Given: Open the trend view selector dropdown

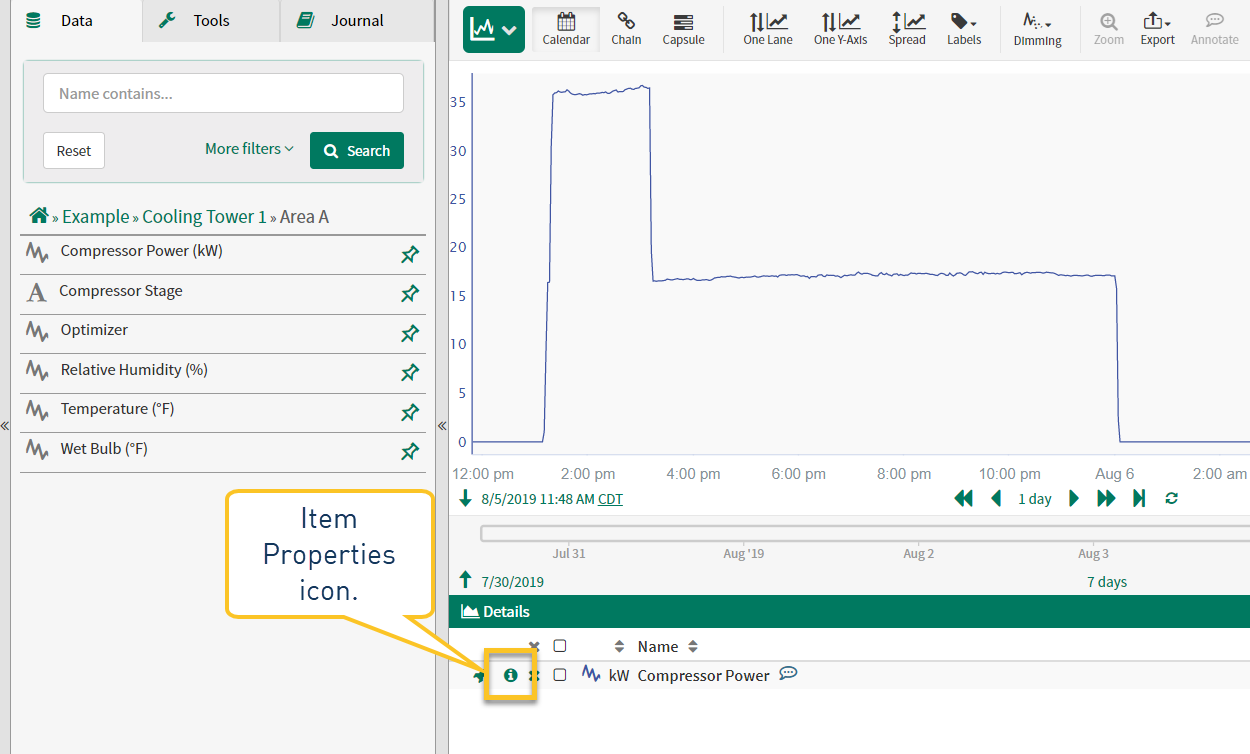Looking at the screenshot, I should click(x=494, y=30).
